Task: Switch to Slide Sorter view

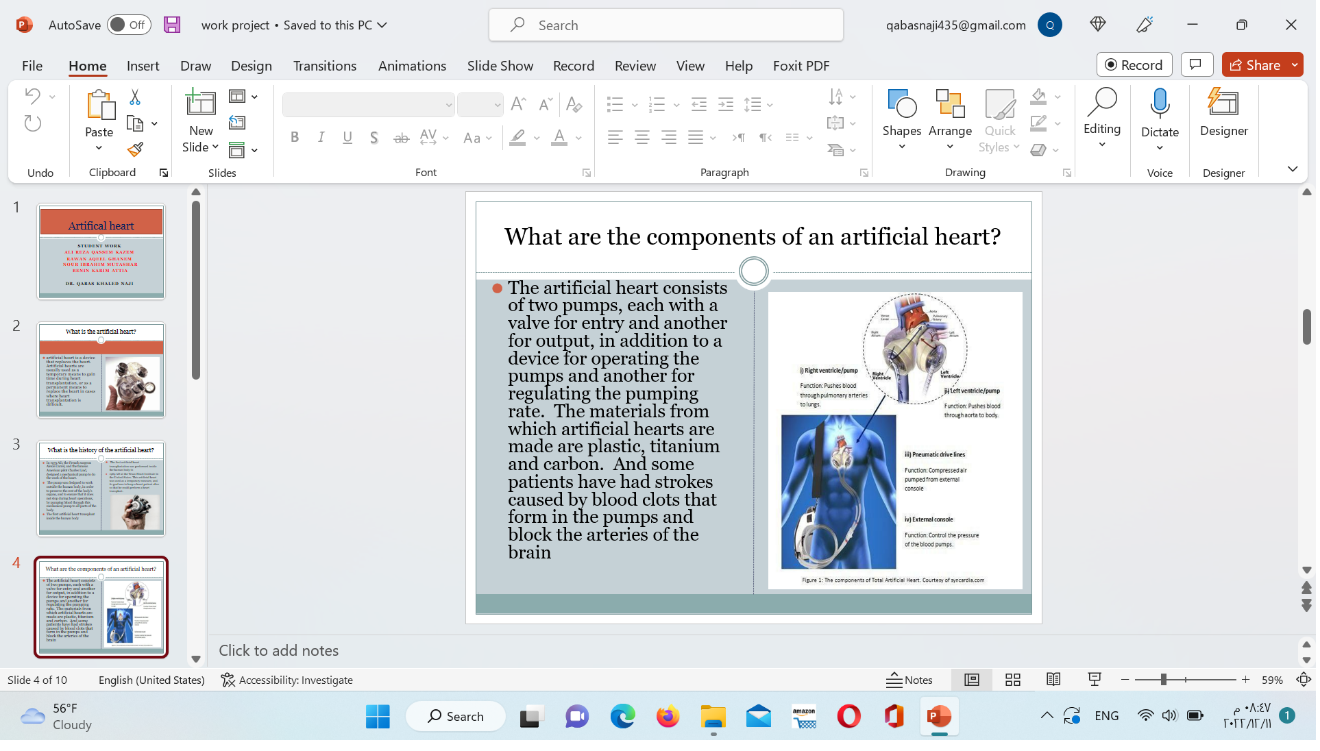Action: coord(1013,680)
